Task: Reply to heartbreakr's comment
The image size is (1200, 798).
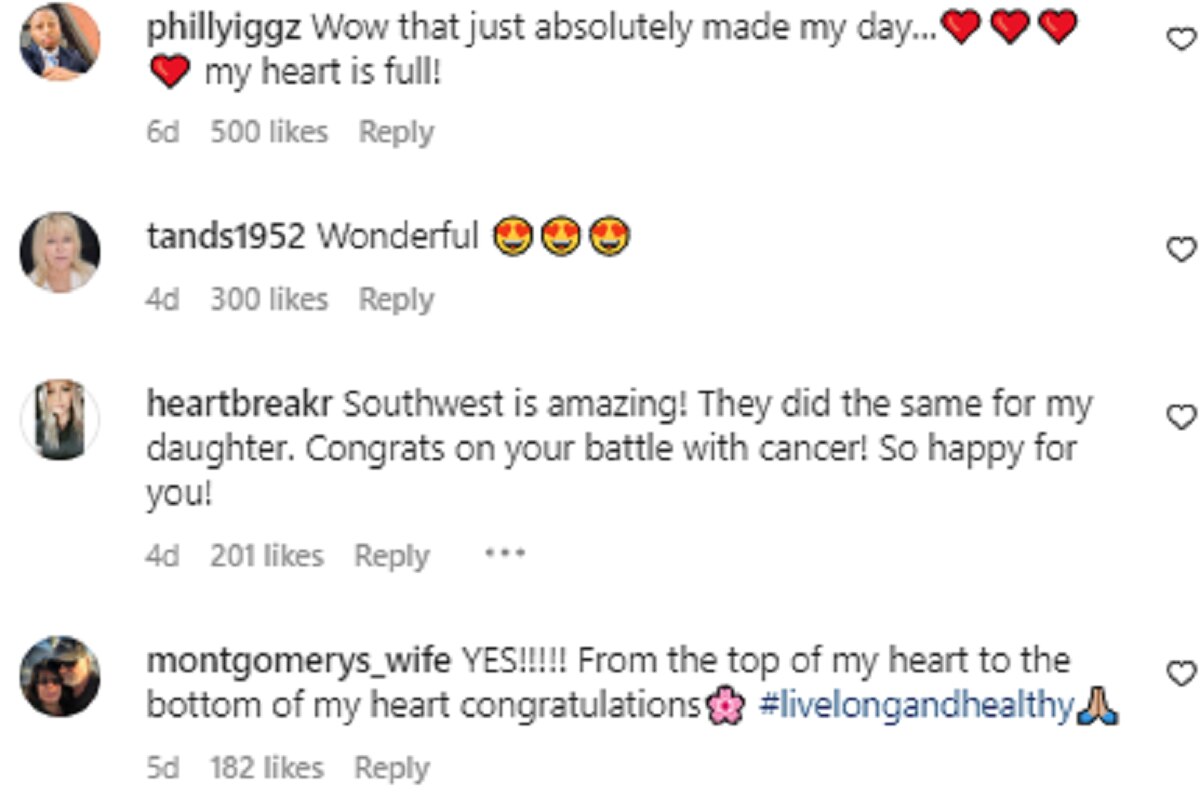Action: pos(392,555)
